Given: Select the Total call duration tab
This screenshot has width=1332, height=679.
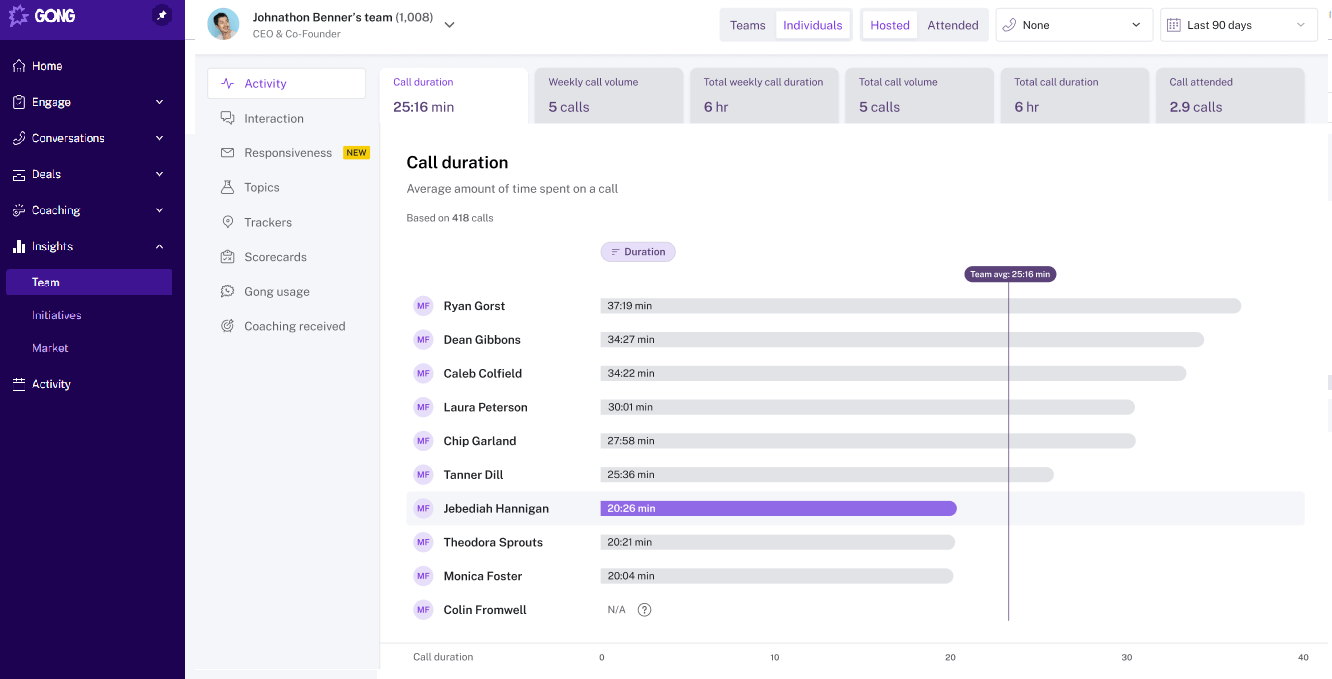Looking at the screenshot, I should click(1074, 95).
